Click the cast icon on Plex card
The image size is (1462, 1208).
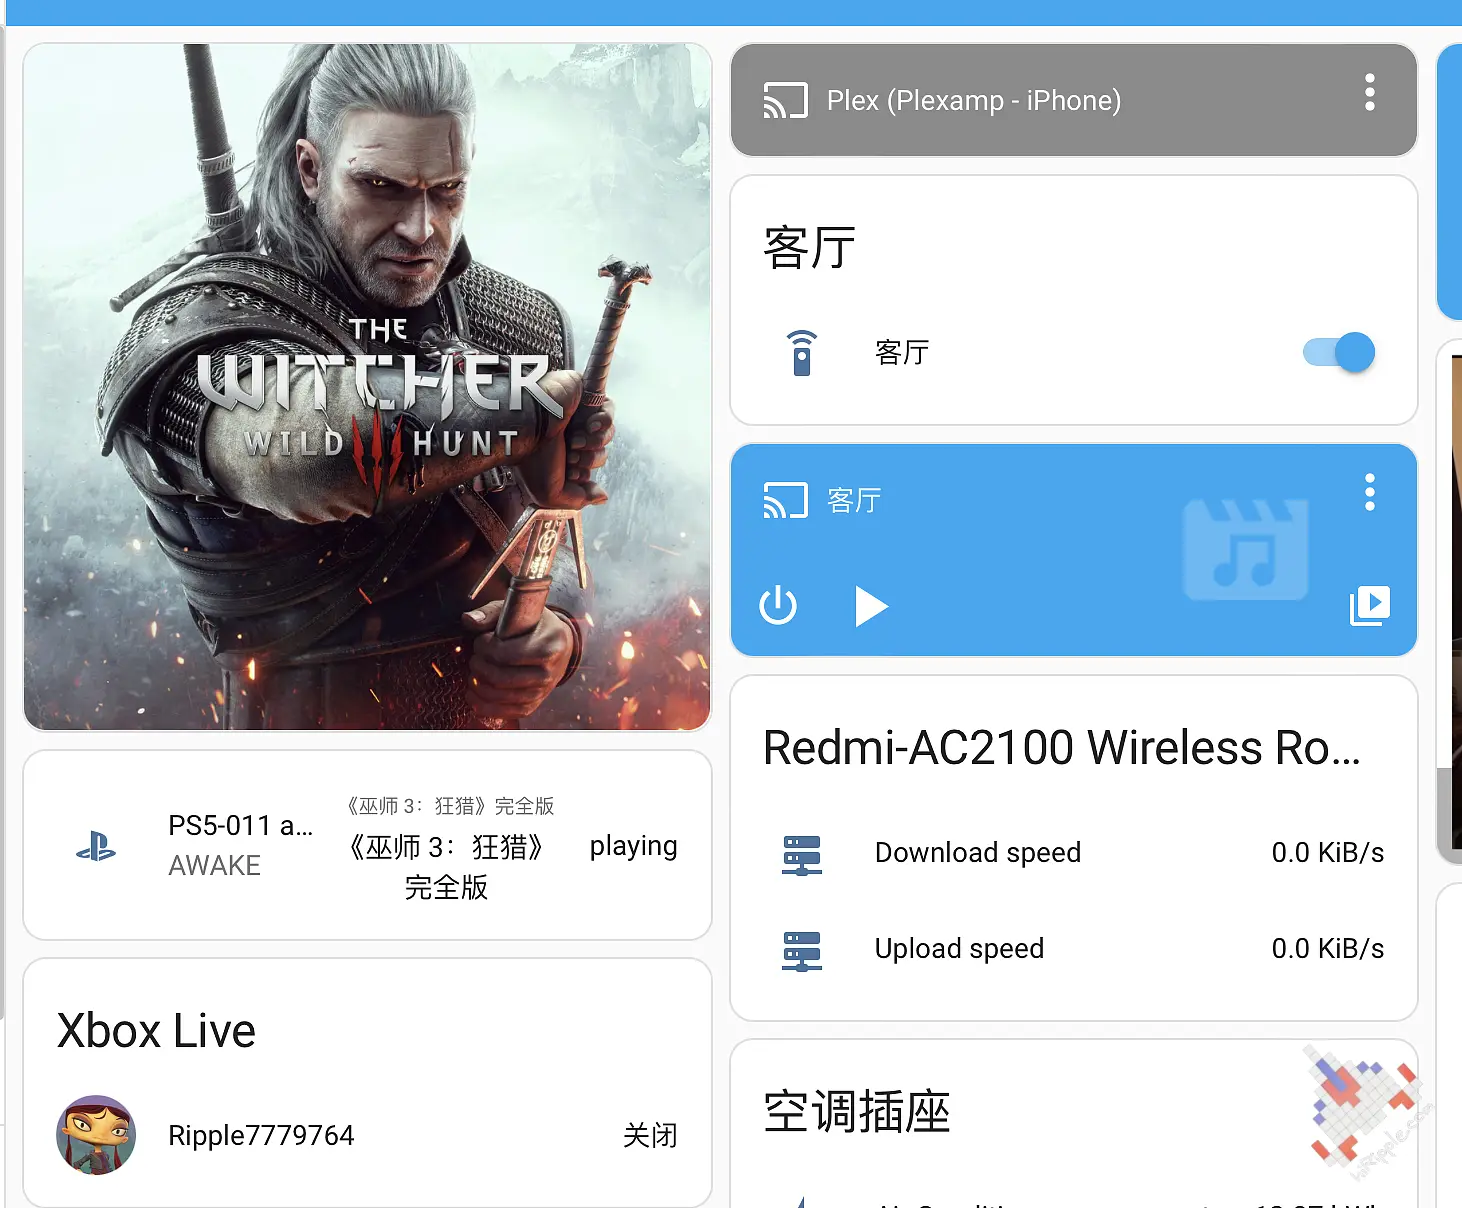coord(785,100)
